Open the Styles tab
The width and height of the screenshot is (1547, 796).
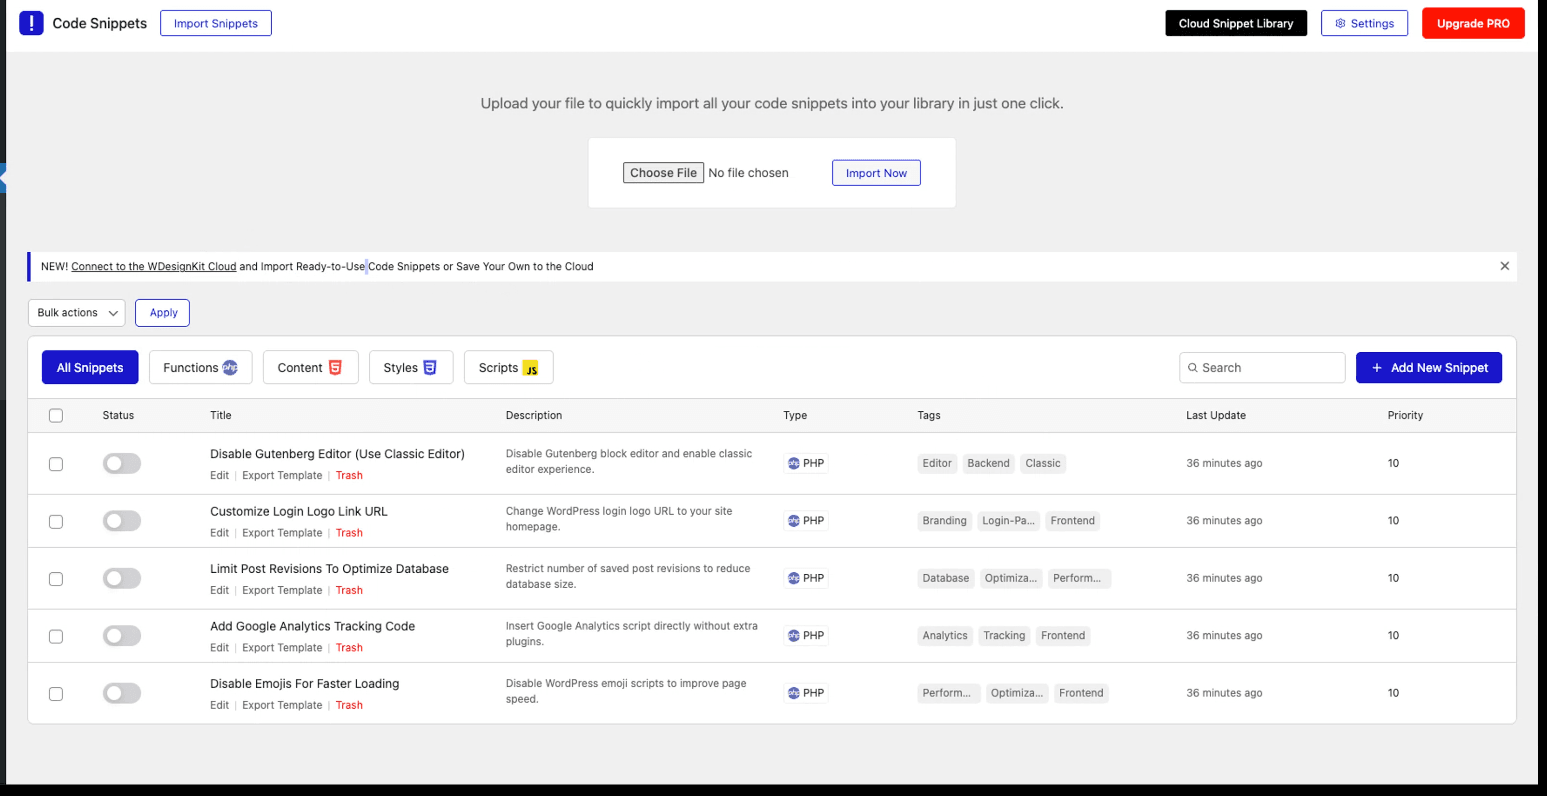point(410,367)
